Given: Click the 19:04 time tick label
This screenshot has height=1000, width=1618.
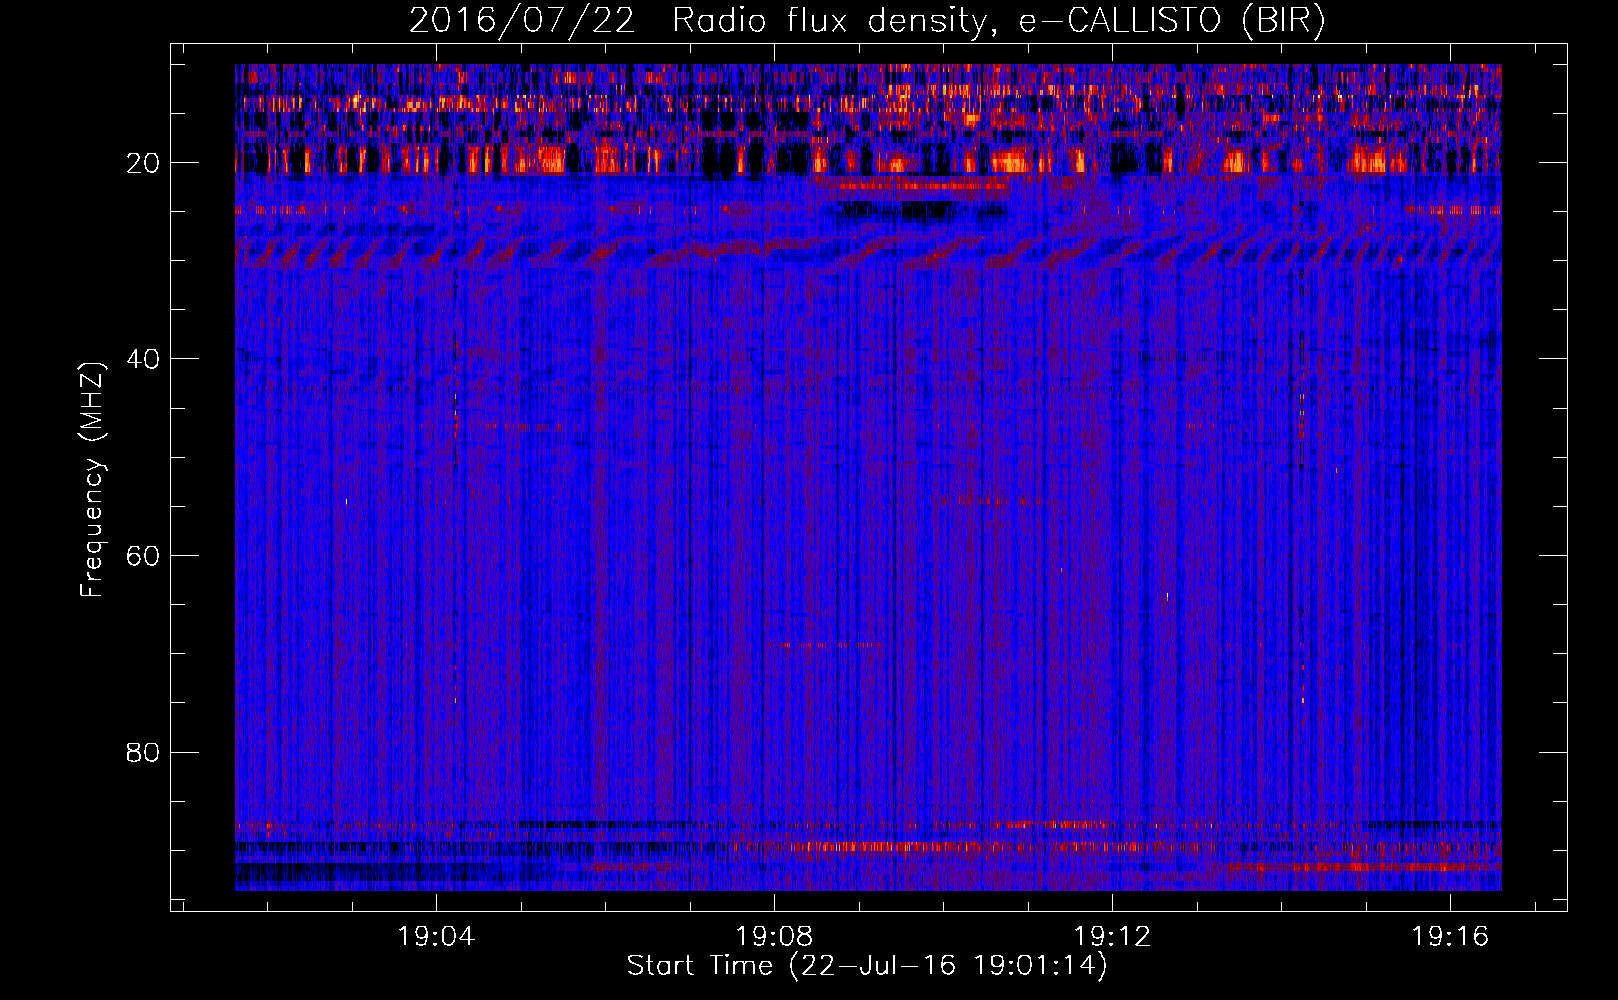Looking at the screenshot, I should [436, 937].
